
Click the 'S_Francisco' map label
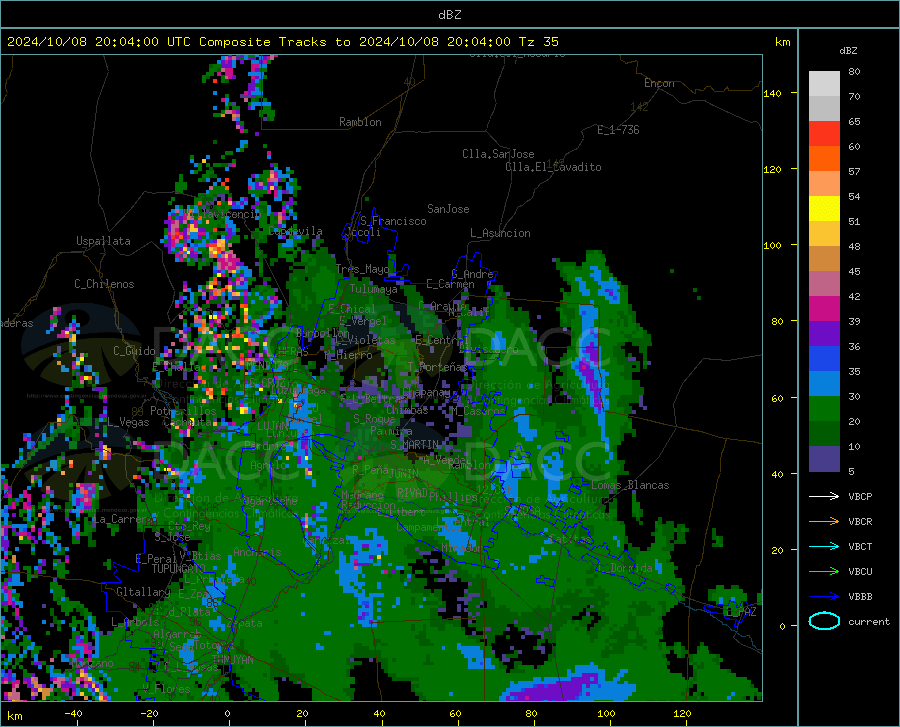(x=393, y=221)
